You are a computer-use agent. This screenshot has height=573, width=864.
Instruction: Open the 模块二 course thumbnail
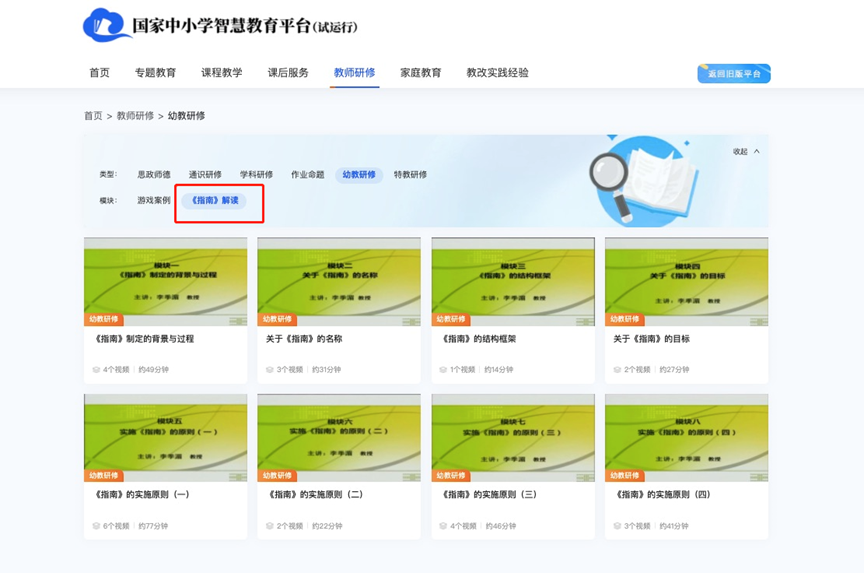coord(339,282)
